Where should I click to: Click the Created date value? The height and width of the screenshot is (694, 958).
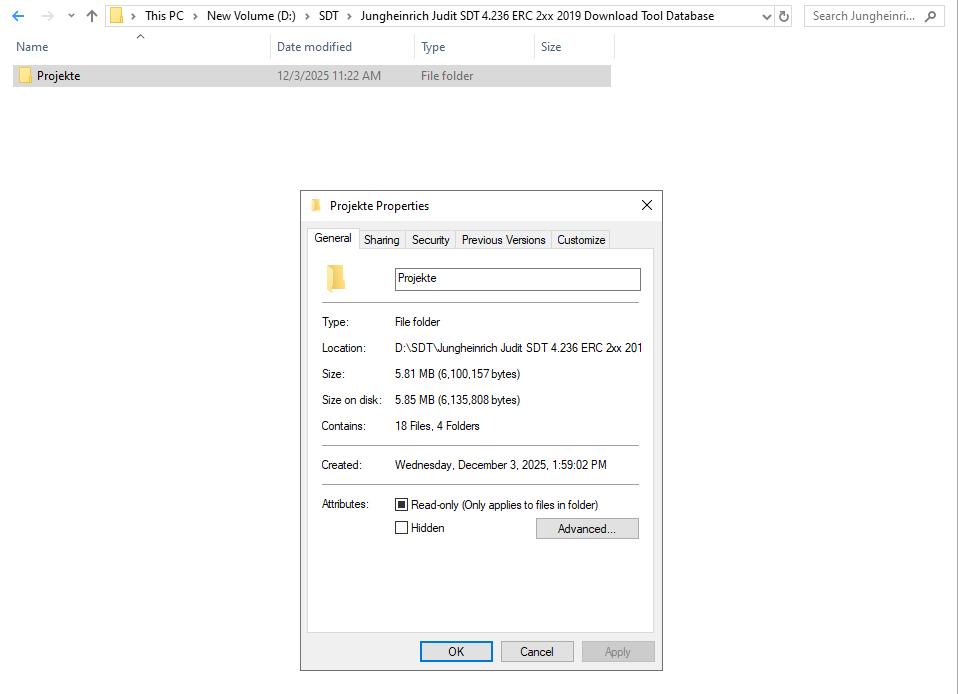[x=501, y=465]
